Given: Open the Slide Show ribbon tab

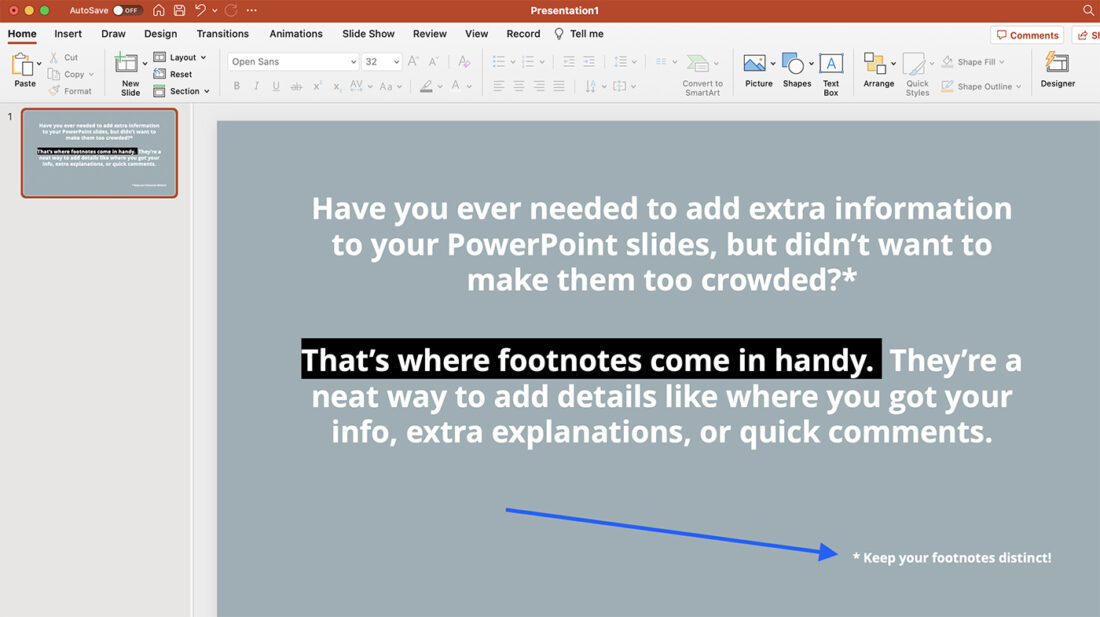Looking at the screenshot, I should pos(368,33).
